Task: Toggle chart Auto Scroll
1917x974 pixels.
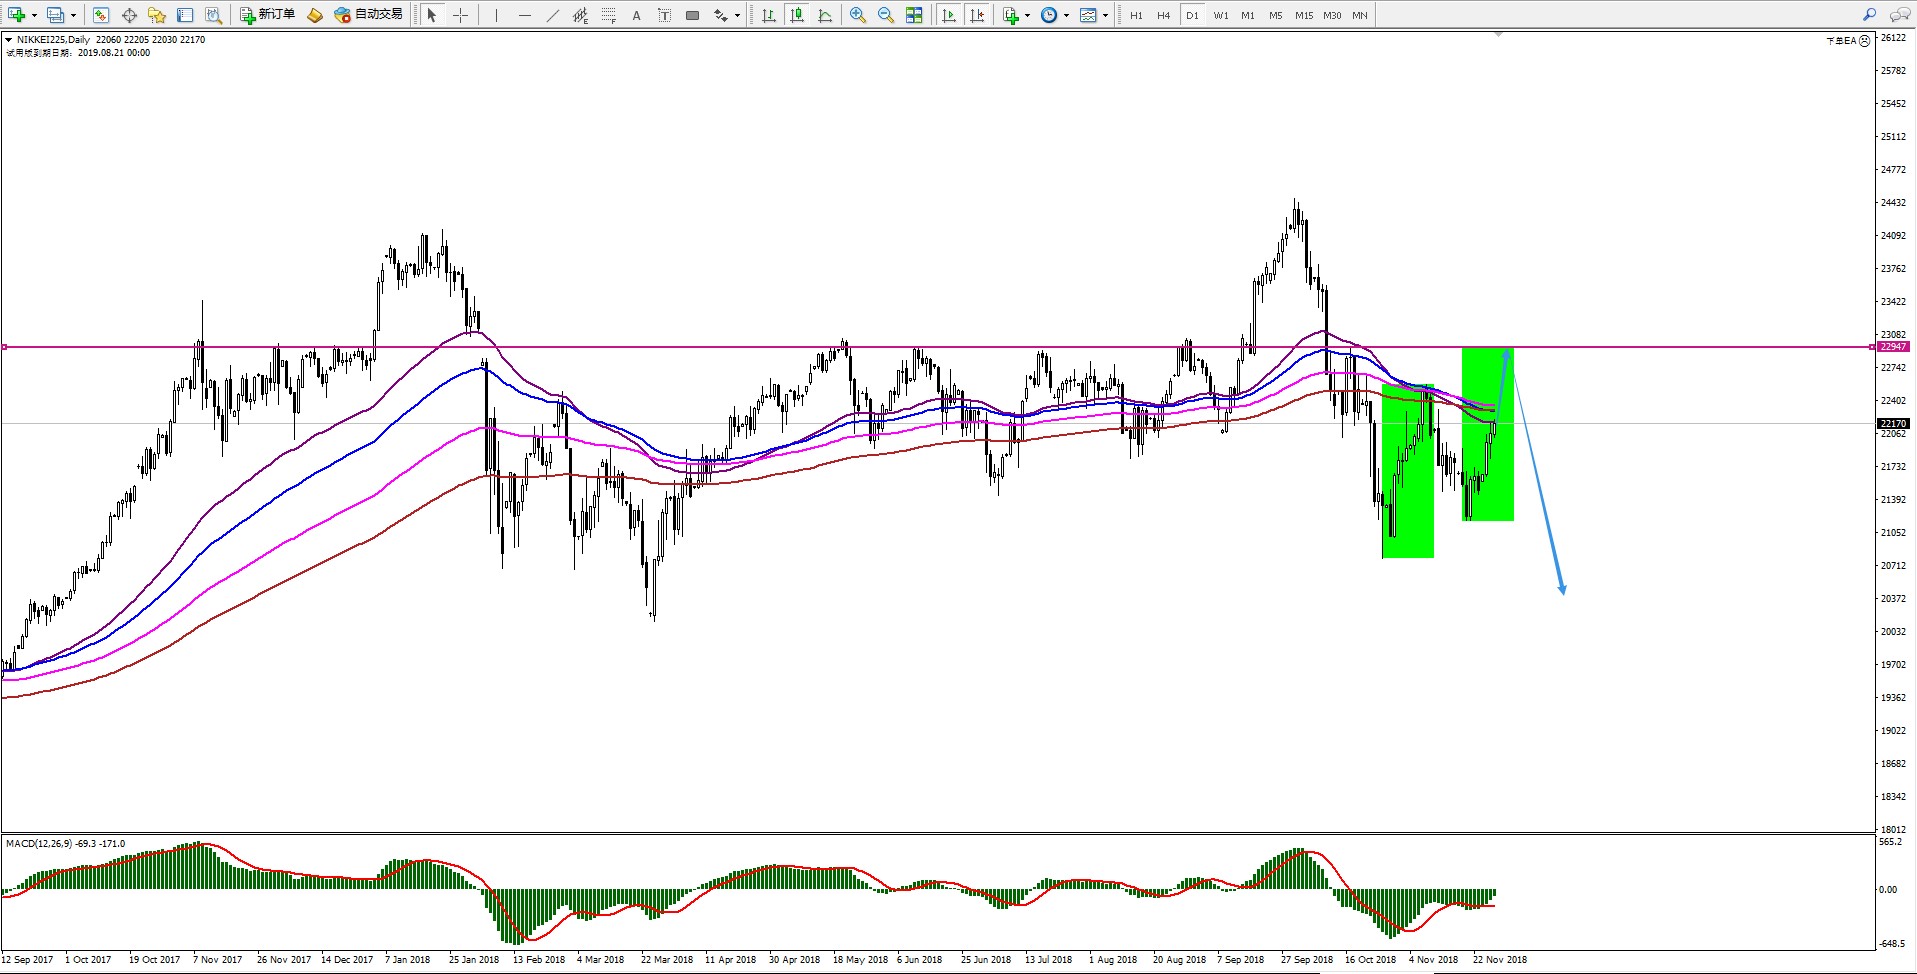Action: tap(949, 15)
